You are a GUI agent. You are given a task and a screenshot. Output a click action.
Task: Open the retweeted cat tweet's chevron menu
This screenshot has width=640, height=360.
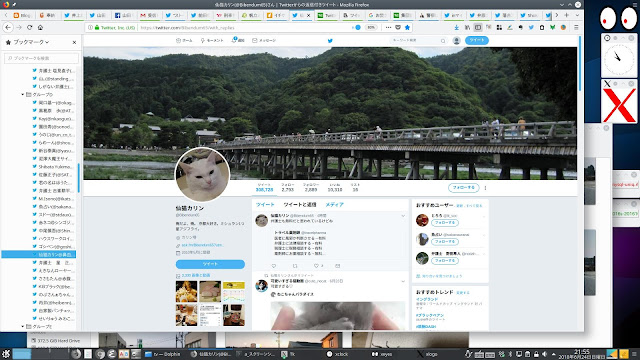pyautogui.click(x=403, y=281)
